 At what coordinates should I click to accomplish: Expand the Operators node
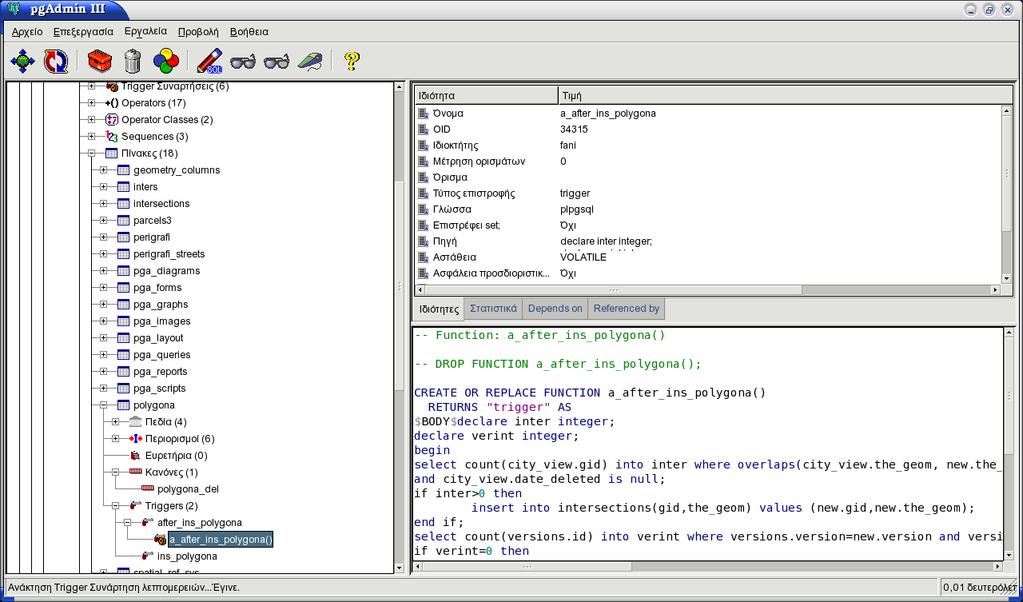pyautogui.click(x=91, y=103)
